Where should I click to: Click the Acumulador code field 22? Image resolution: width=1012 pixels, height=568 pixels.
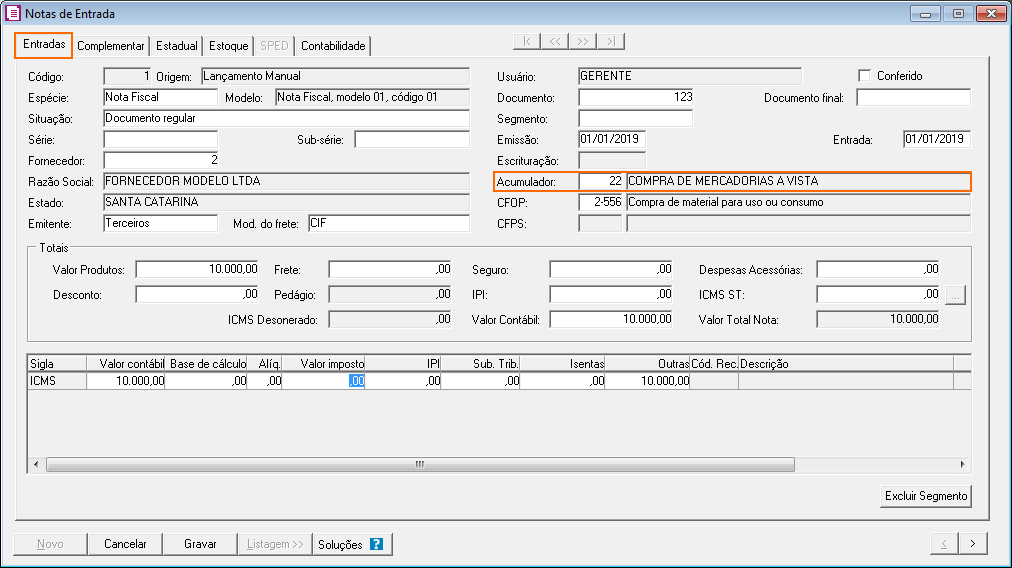pyautogui.click(x=601, y=181)
